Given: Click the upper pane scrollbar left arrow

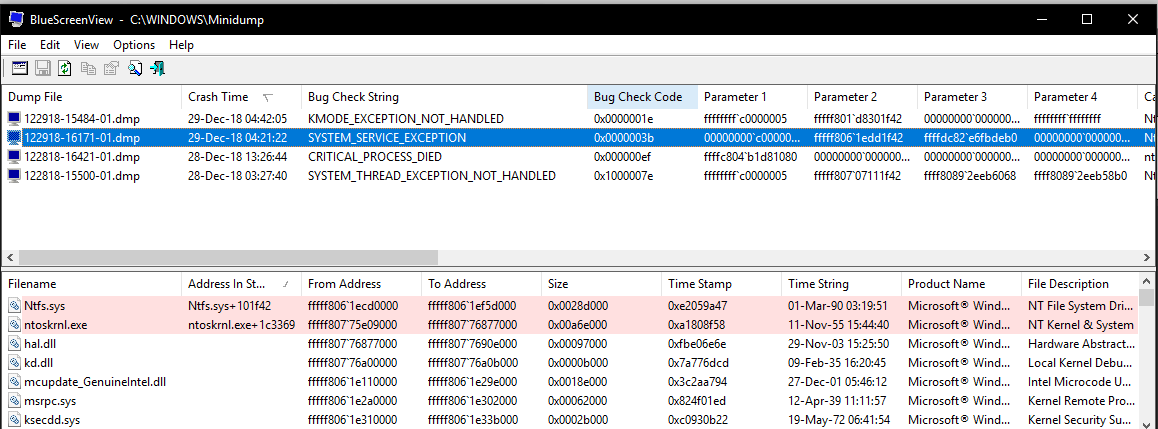Looking at the screenshot, I should [10, 258].
